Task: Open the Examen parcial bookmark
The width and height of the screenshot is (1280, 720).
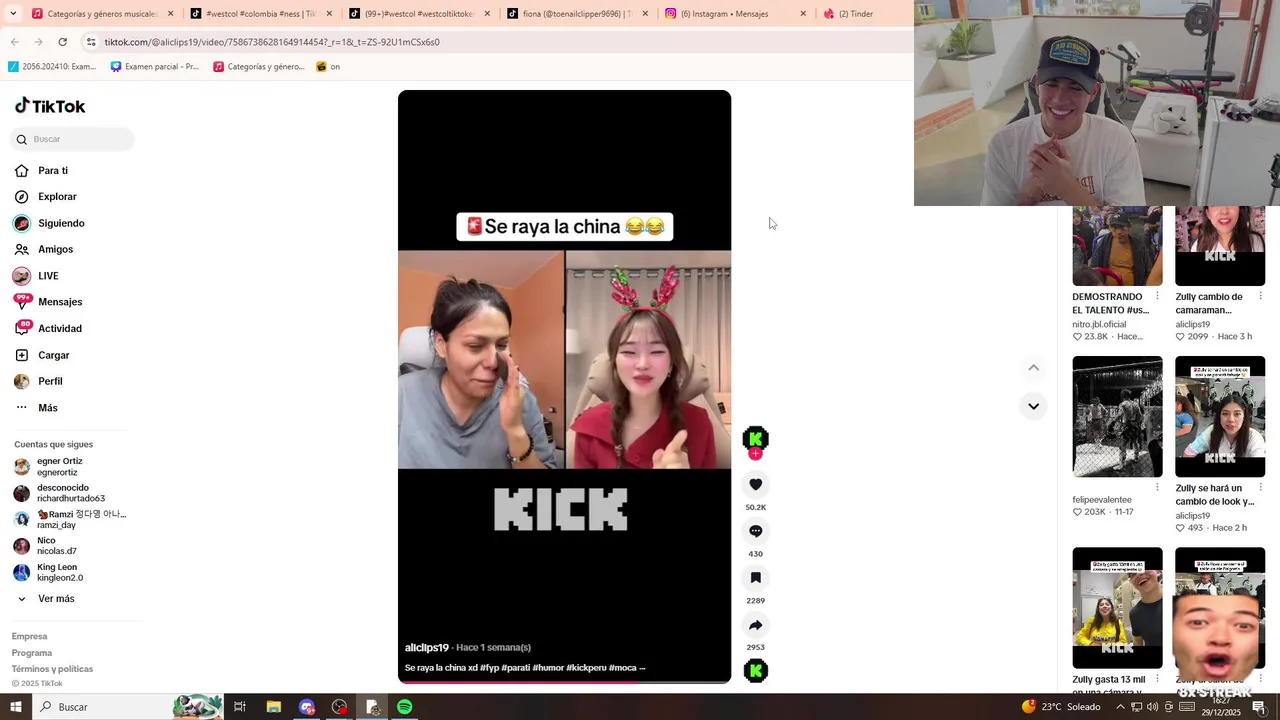Action: pyautogui.click(x=155, y=67)
